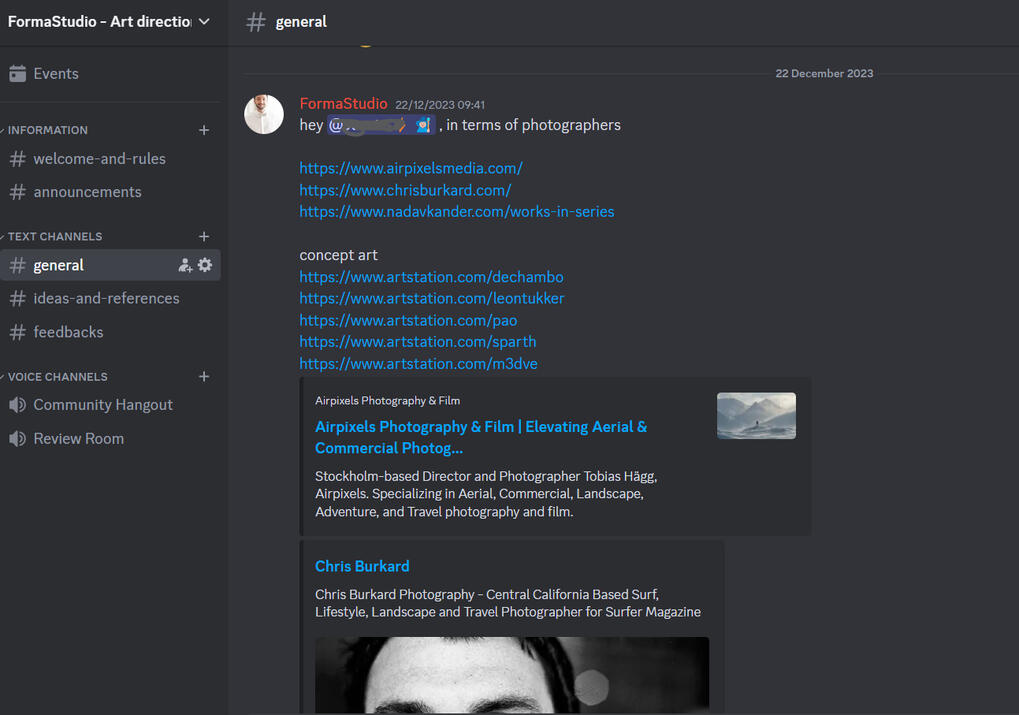
Task: Click the Airpixels embed thumbnail image
Action: click(x=756, y=416)
